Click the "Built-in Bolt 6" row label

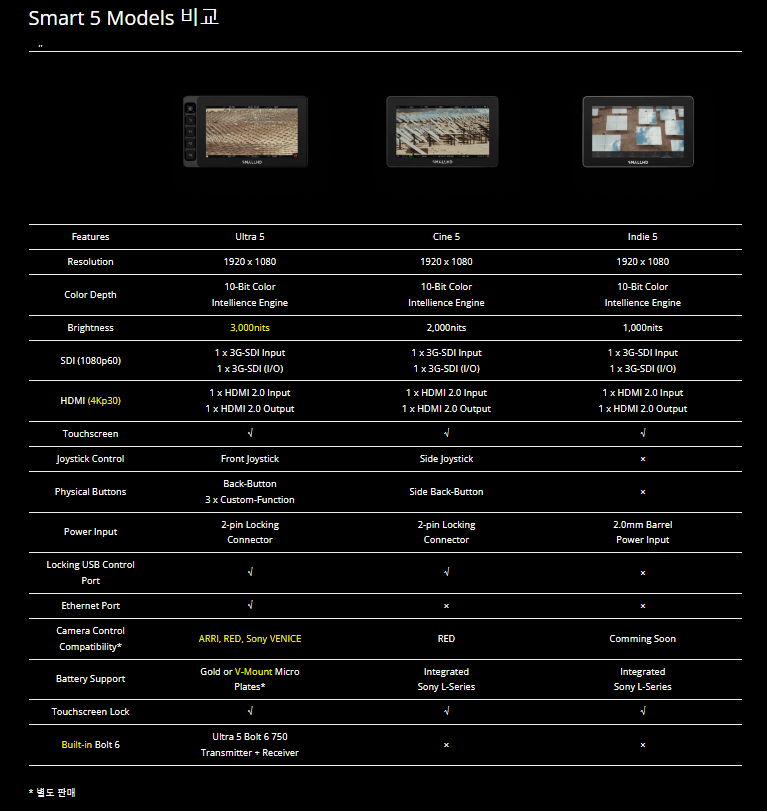coord(91,745)
